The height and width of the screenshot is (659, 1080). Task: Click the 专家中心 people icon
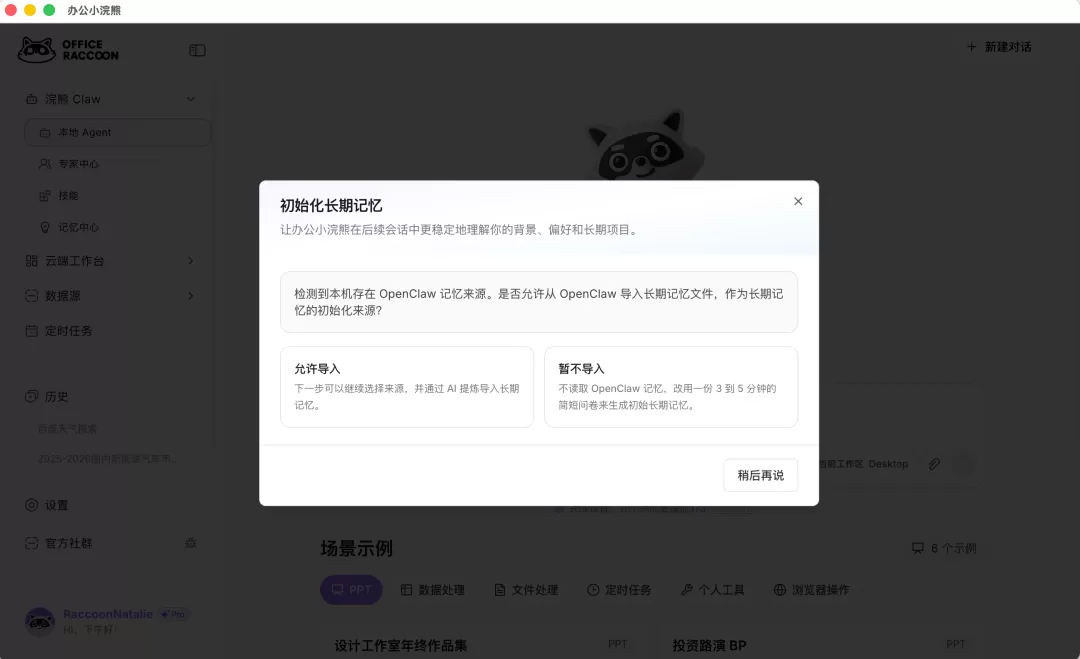(x=45, y=164)
